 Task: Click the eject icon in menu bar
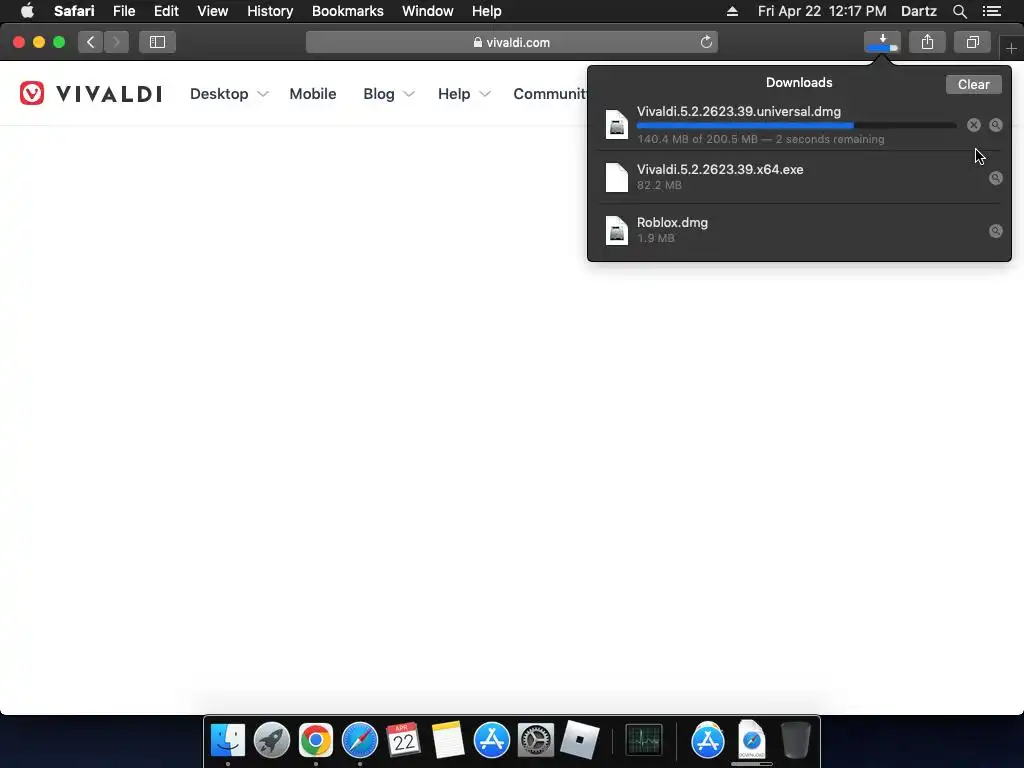pyautogui.click(x=732, y=11)
